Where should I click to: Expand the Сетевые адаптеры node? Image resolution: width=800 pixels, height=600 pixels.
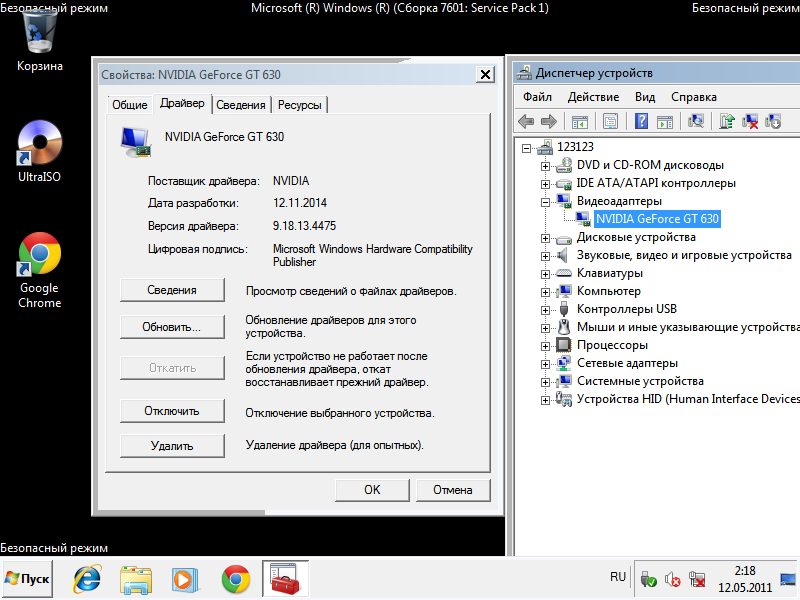[x=545, y=363]
